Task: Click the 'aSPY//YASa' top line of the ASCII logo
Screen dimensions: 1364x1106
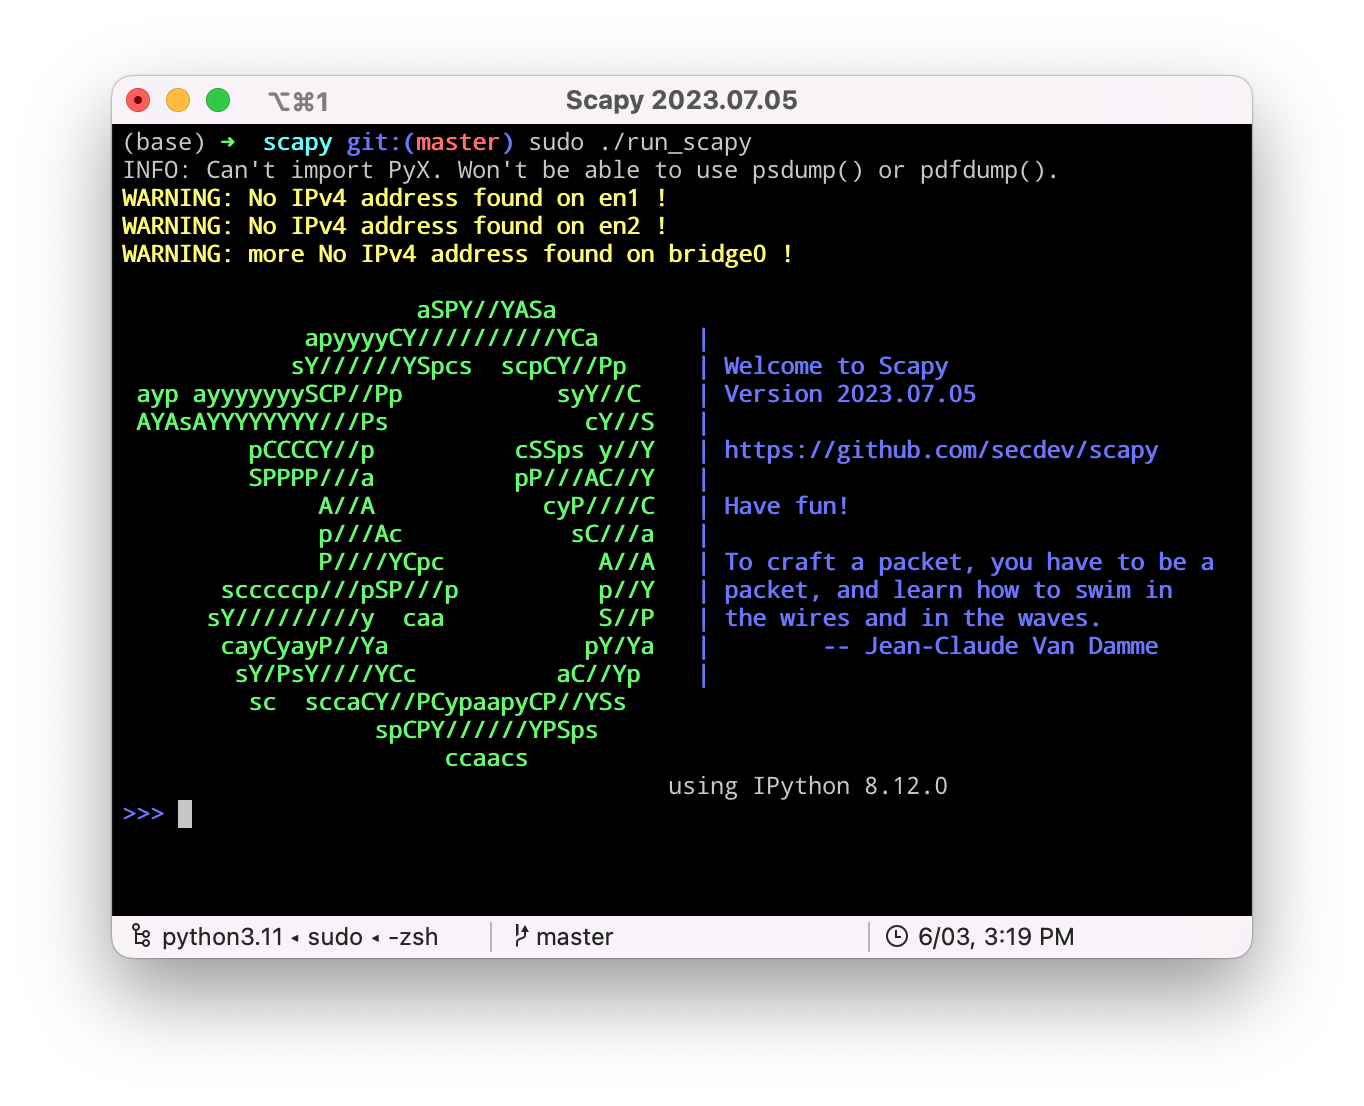Action: pos(486,310)
